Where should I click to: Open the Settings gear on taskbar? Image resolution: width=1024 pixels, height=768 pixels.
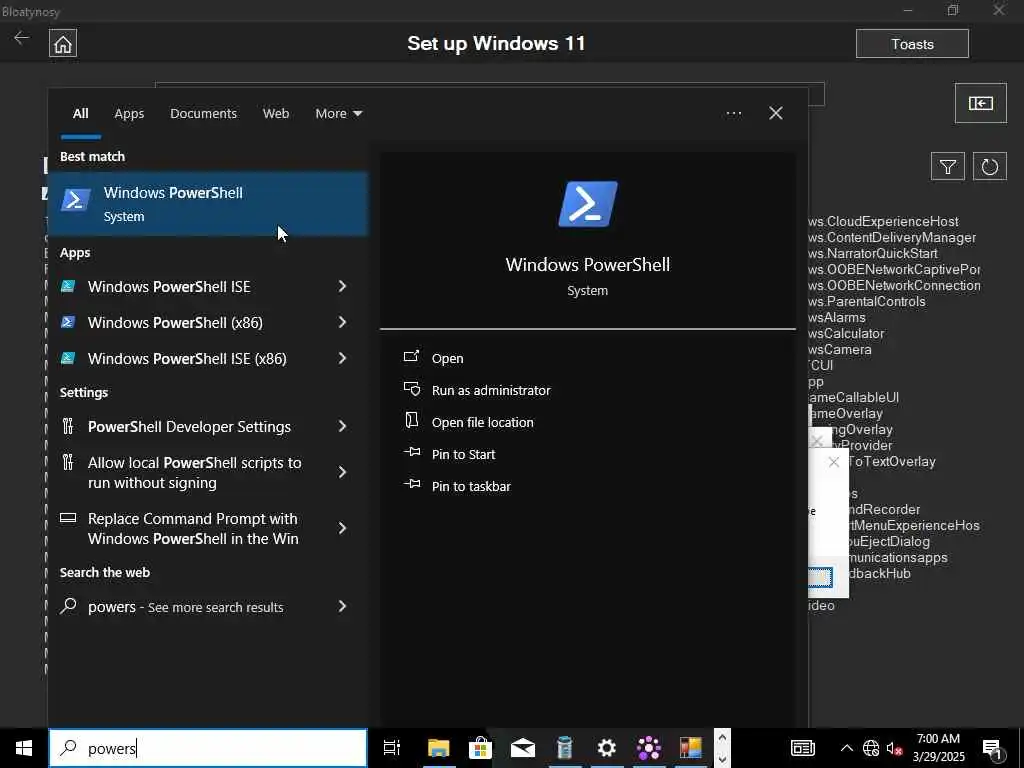607,748
